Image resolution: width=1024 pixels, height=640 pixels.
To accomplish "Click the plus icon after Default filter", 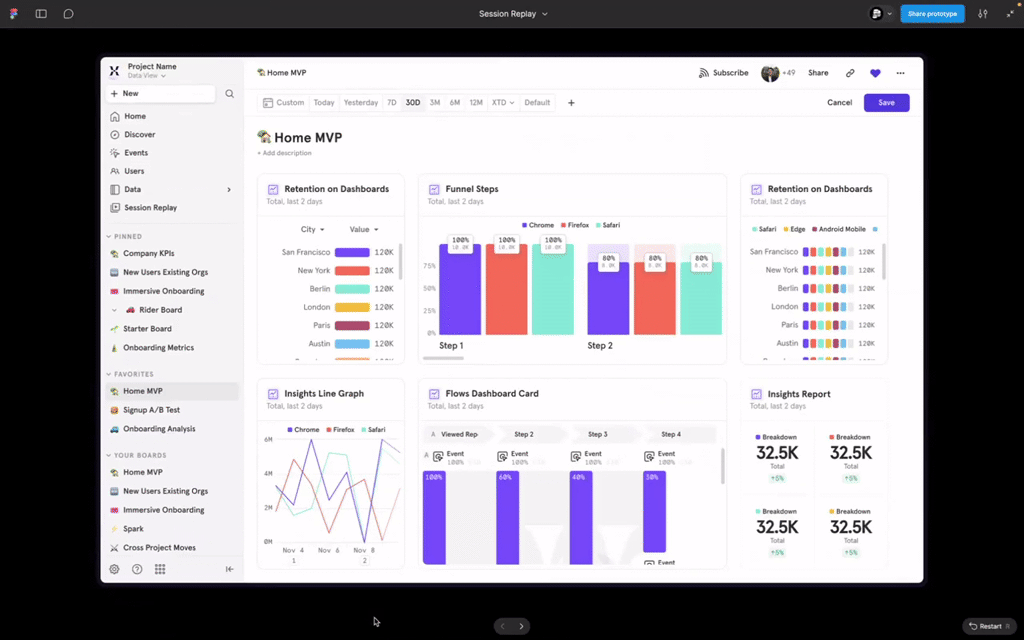I will pos(571,103).
